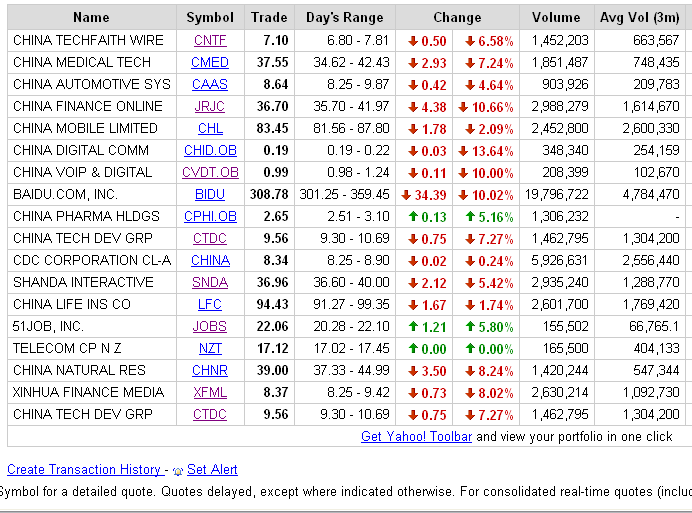Click the NZT ticker link
This screenshot has height=513, width=692.
pos(210,348)
